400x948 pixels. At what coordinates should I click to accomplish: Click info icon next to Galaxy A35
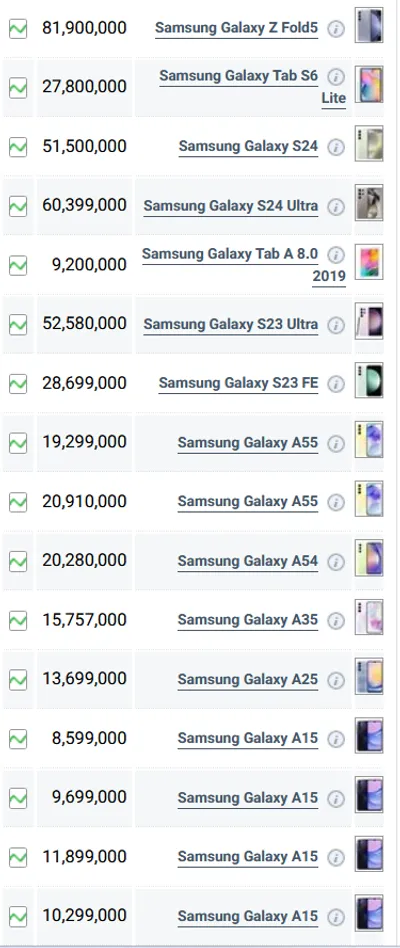(x=336, y=621)
